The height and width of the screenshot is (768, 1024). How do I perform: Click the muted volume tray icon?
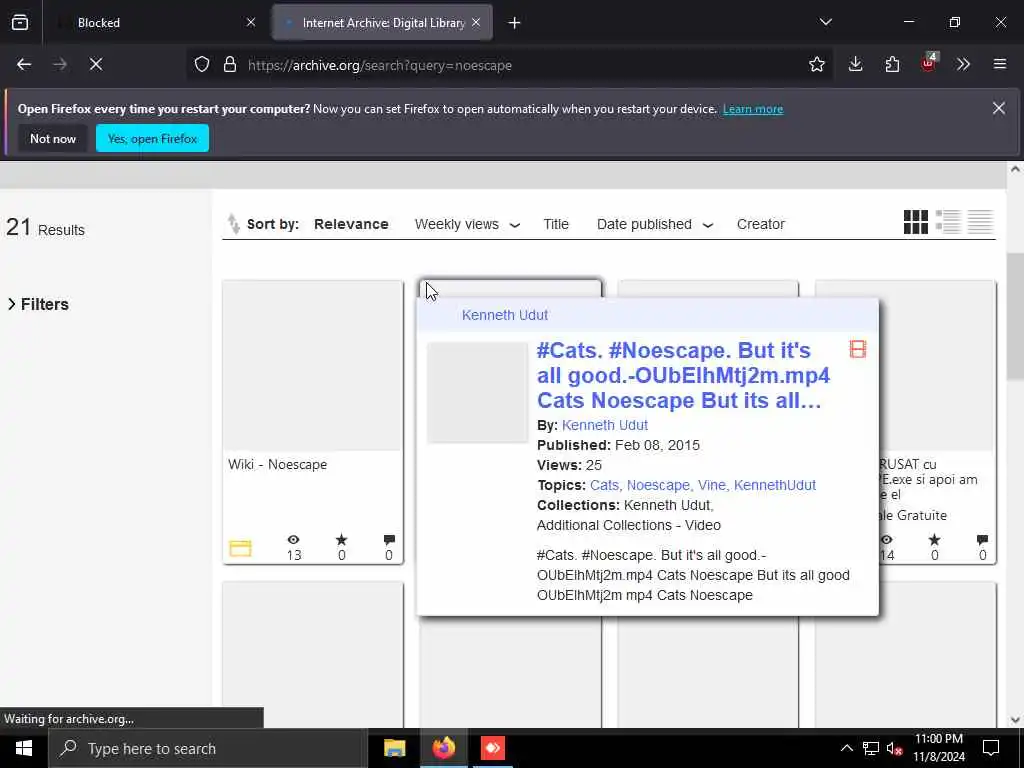pyautogui.click(x=894, y=748)
